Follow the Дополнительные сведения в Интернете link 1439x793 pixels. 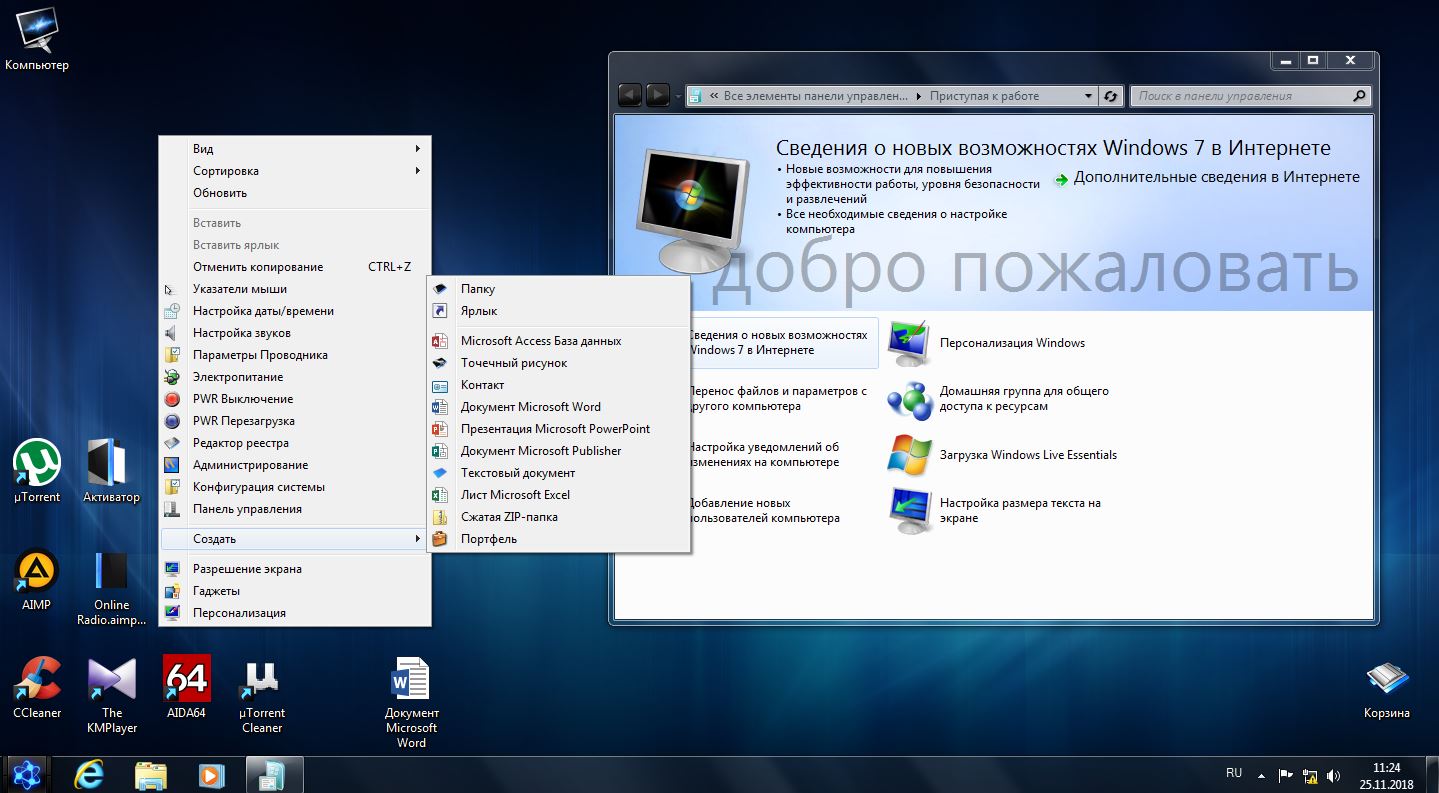coord(1216,177)
